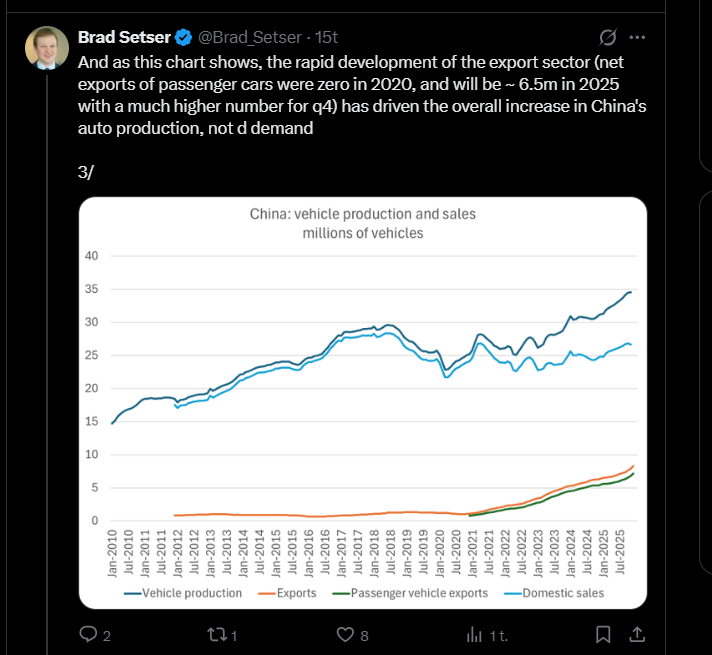712x655 pixels.
Task: Open Brad Setser's profile picture
Action: (x=48, y=47)
